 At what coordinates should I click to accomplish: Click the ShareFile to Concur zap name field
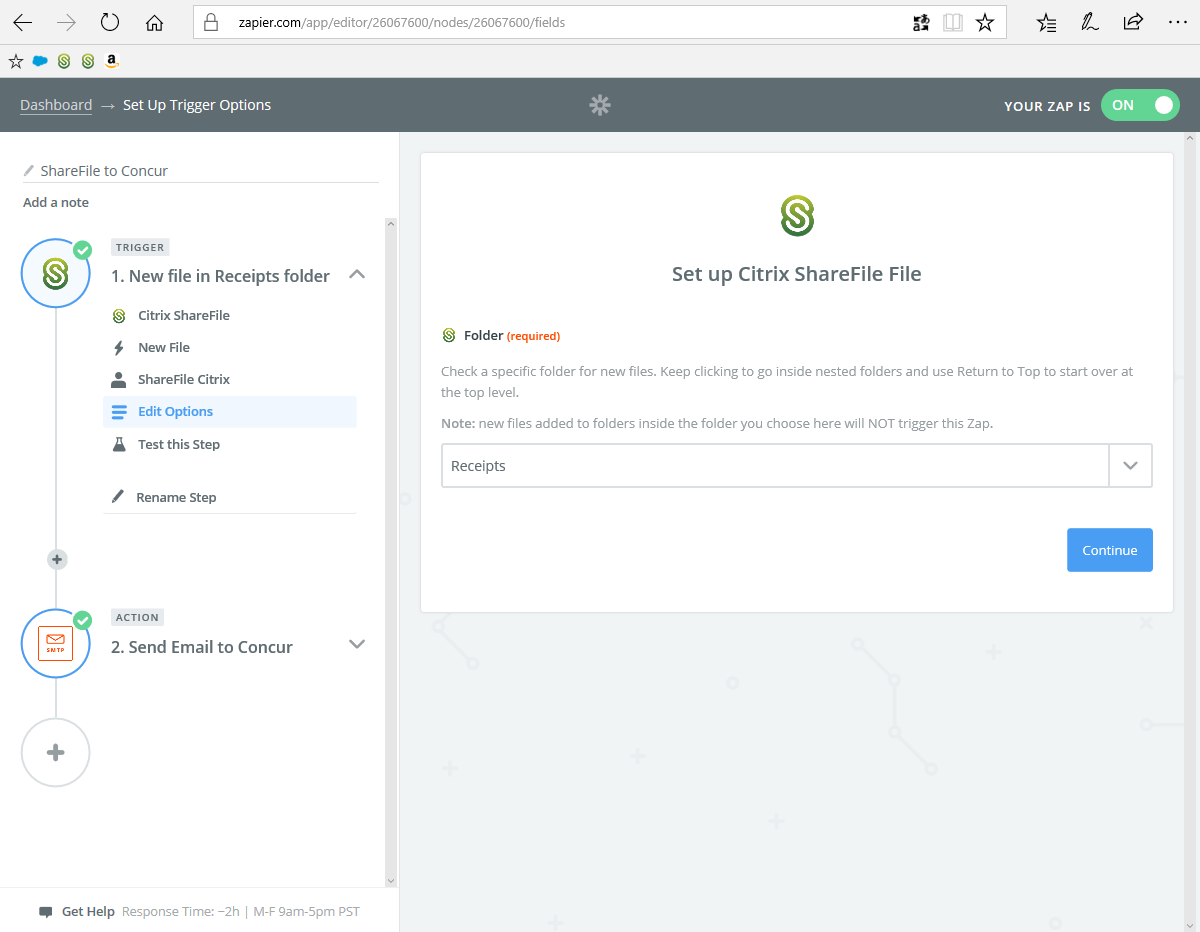tap(200, 171)
